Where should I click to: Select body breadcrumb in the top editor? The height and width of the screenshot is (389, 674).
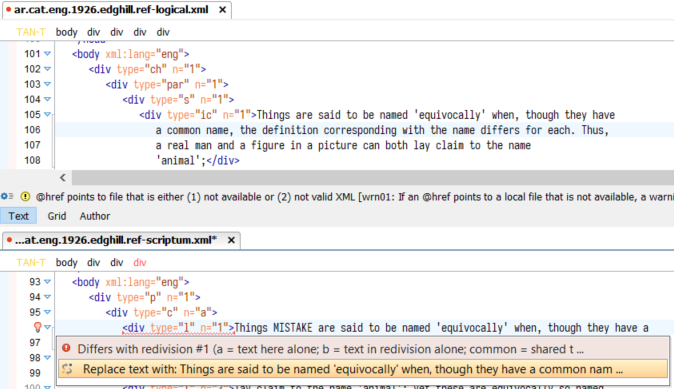[x=67, y=32]
